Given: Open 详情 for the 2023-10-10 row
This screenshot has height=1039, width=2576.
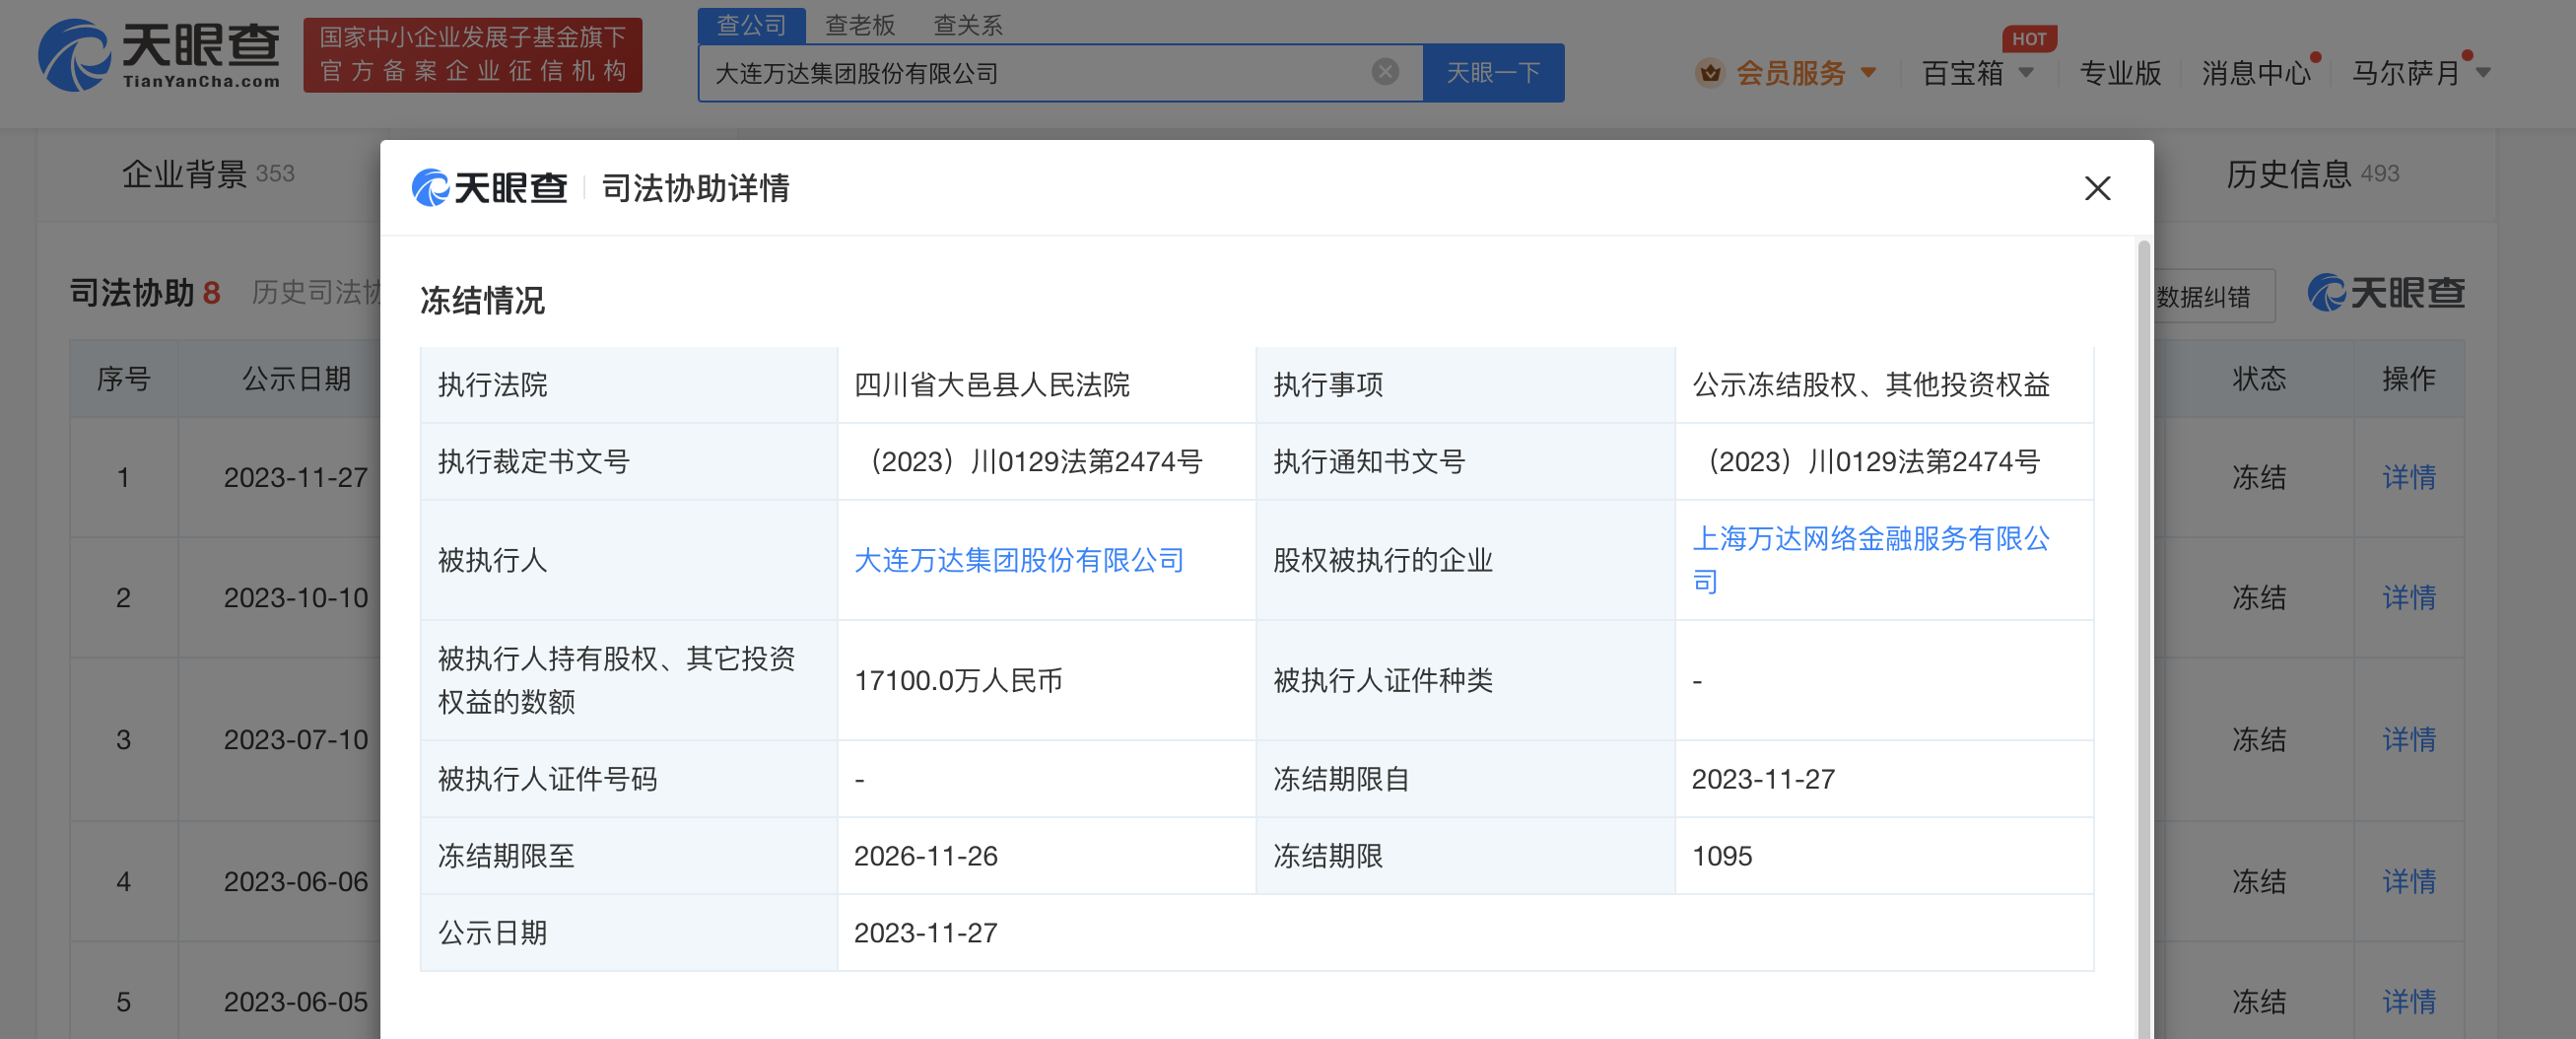Looking at the screenshot, I should click(2408, 597).
